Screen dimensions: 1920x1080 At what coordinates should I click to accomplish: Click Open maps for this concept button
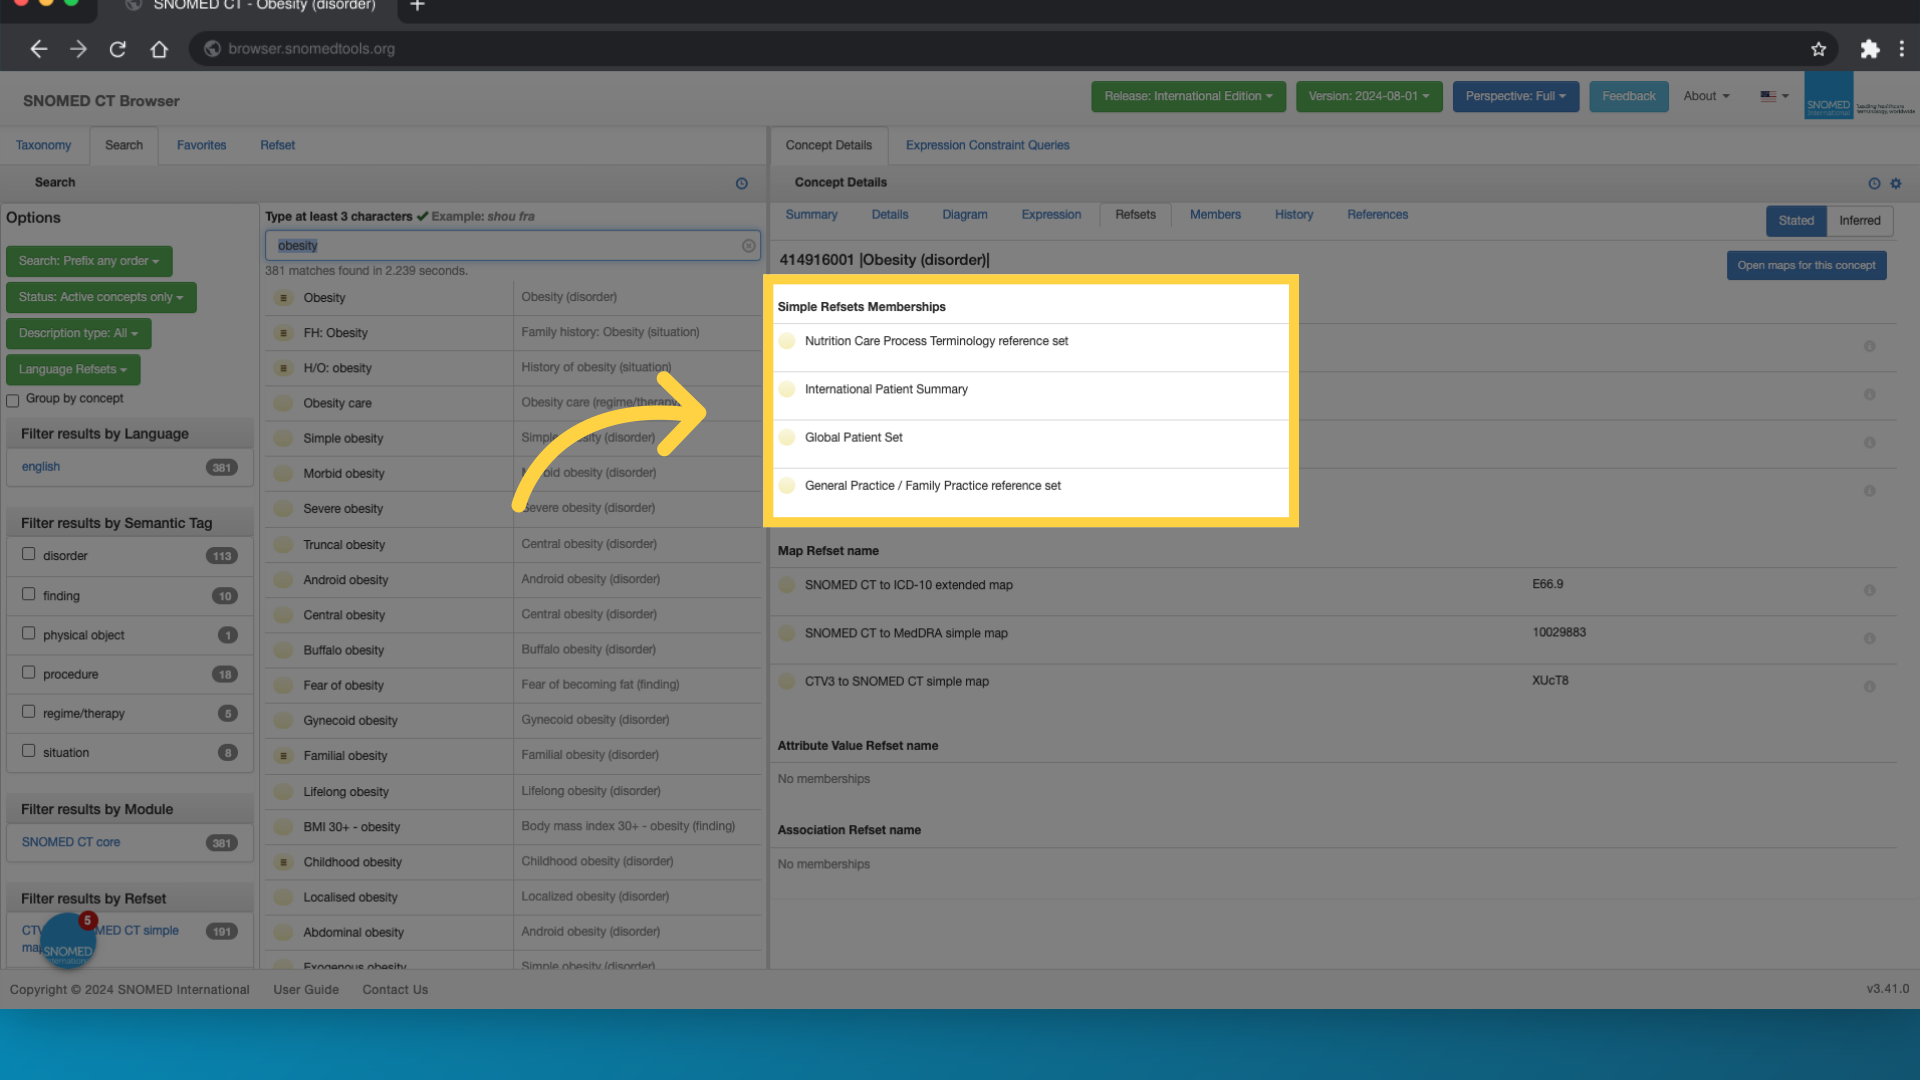click(x=1806, y=266)
